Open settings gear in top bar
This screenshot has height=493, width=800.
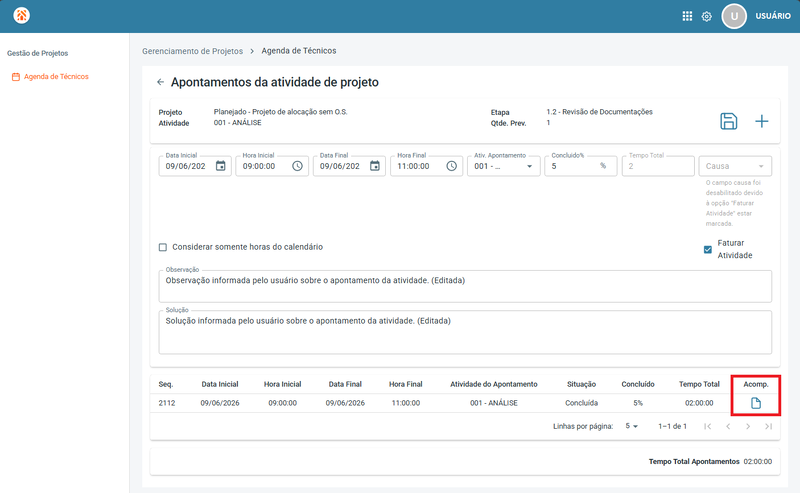coord(707,16)
